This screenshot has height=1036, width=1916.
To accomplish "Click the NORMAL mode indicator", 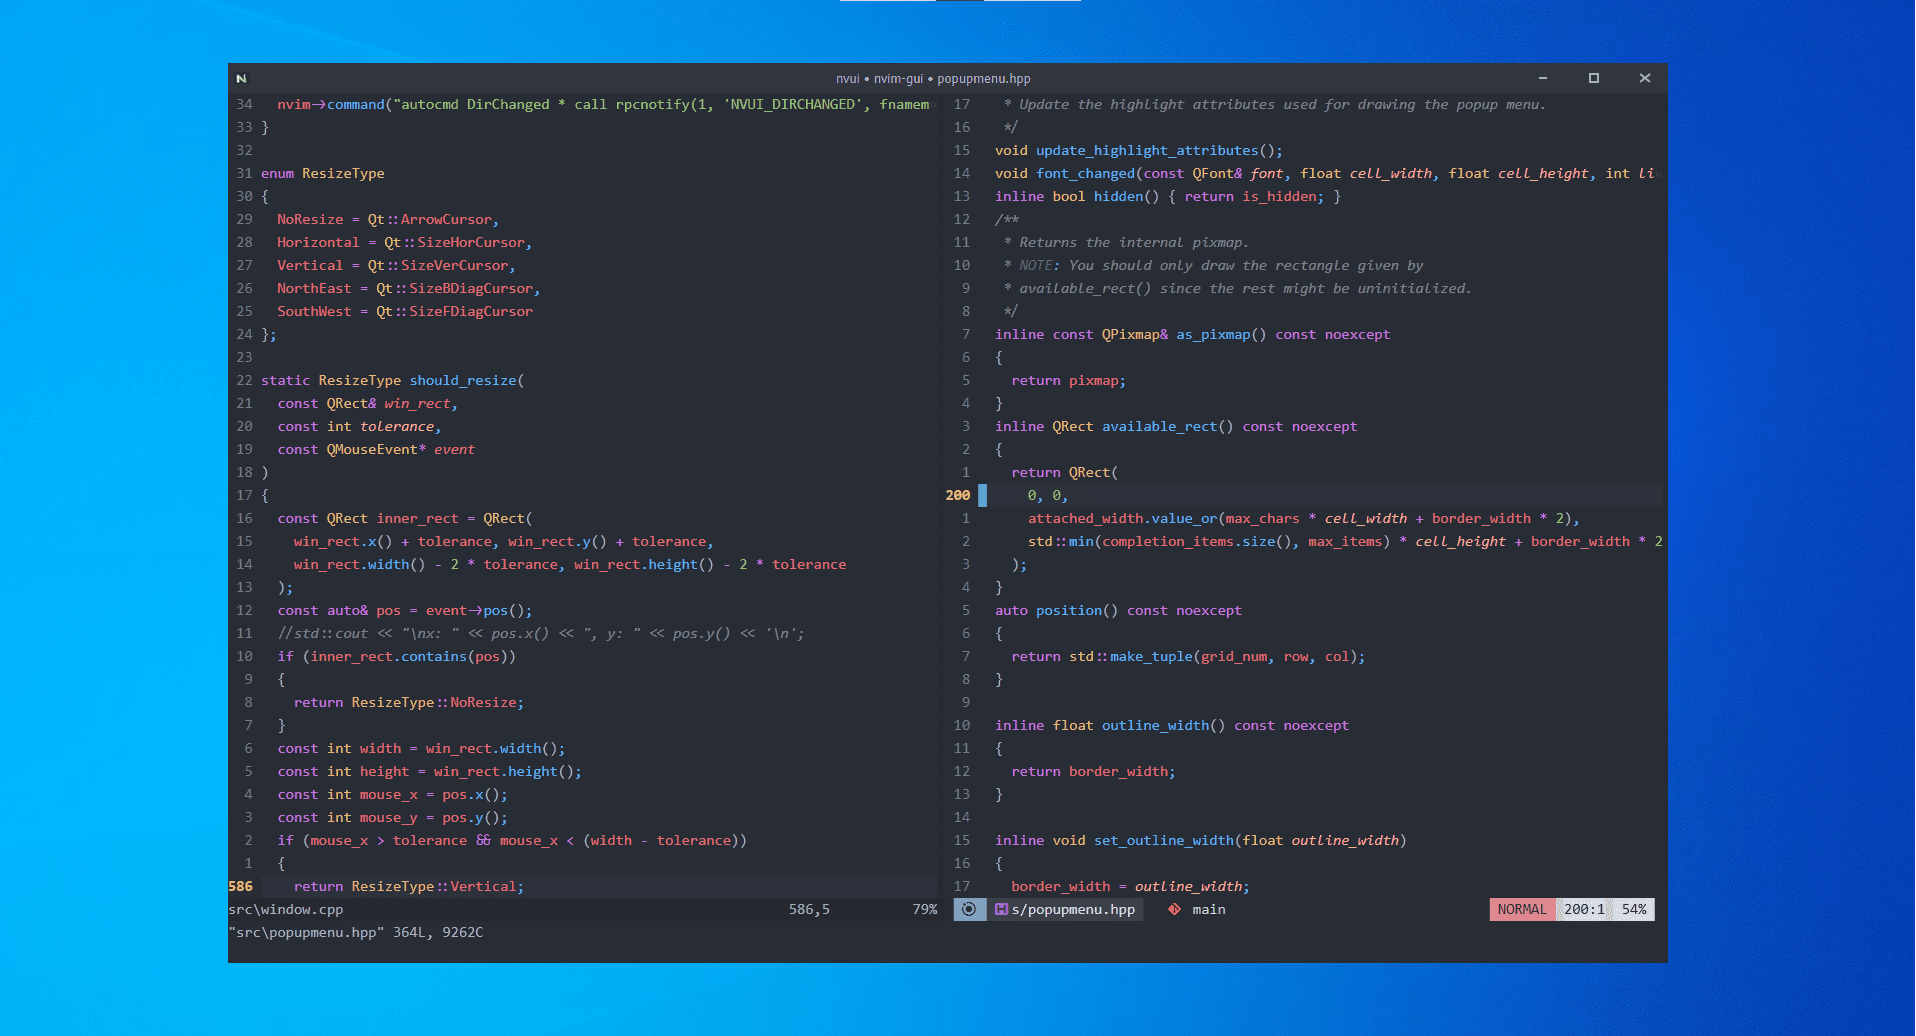I will click(1522, 909).
